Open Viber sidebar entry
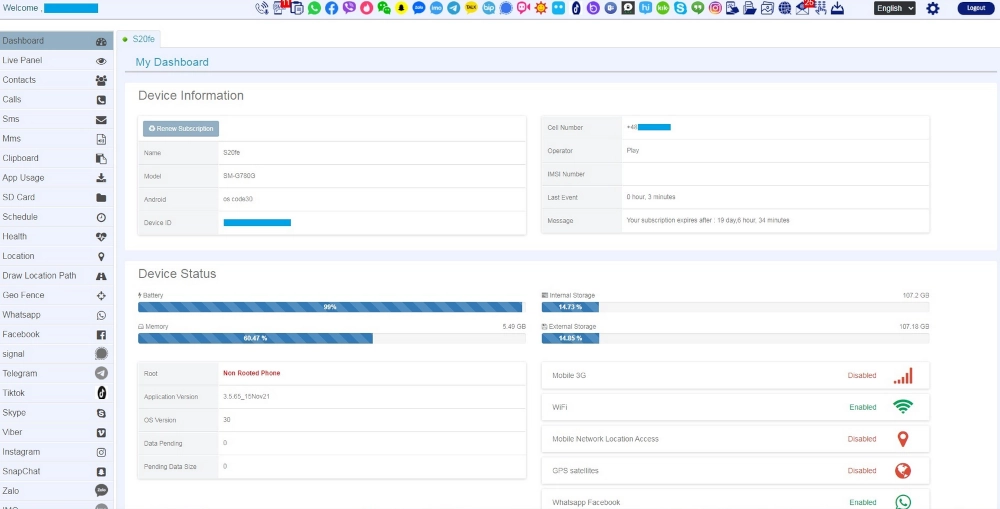This screenshot has height=509, width=1000. tap(57, 432)
